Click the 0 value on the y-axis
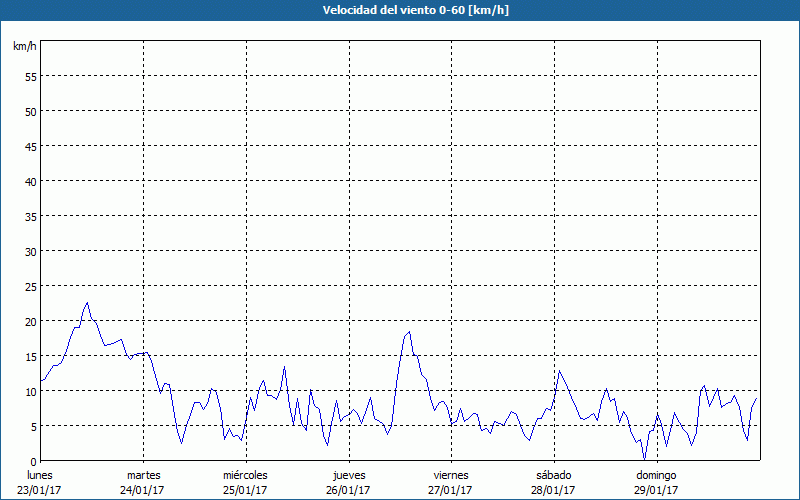The height and width of the screenshot is (500, 800). [33, 461]
